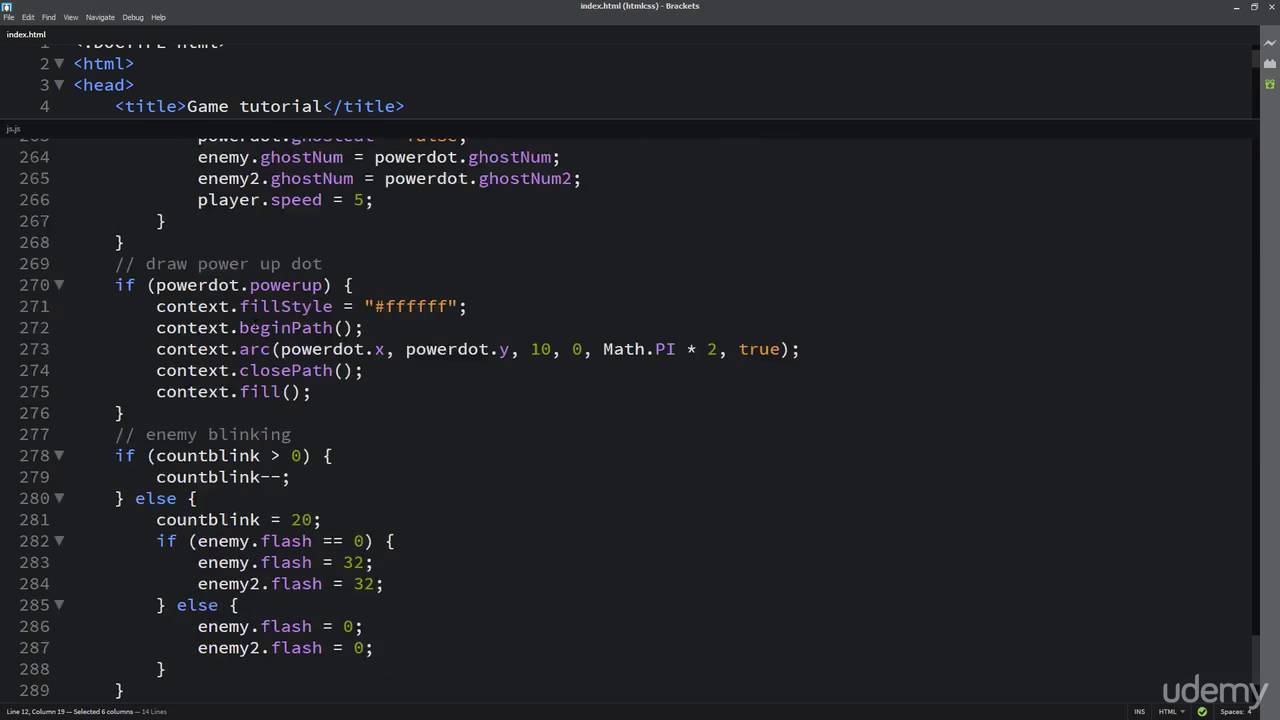Open the File menu
Screen dimensions: 1280x720
8,17
